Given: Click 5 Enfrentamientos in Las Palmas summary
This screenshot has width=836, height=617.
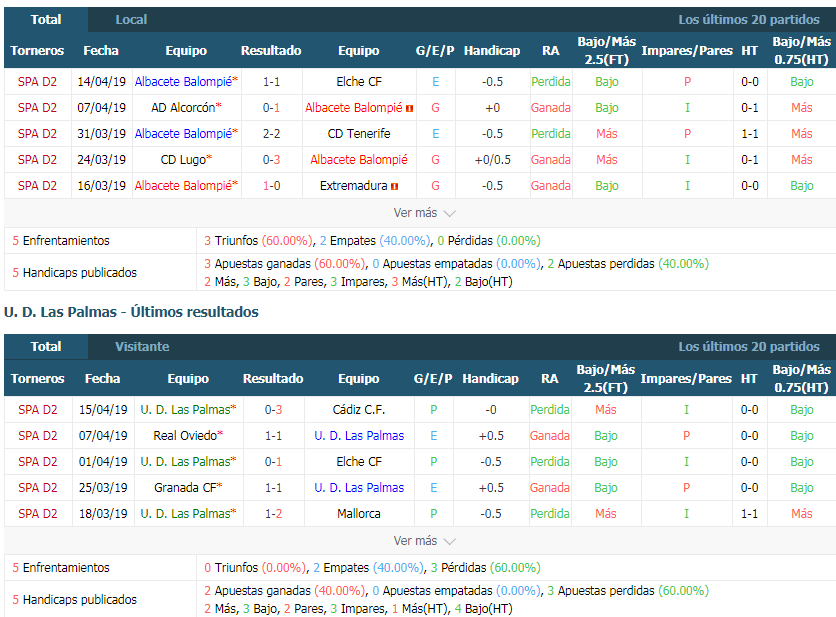Looking at the screenshot, I should (61, 567).
